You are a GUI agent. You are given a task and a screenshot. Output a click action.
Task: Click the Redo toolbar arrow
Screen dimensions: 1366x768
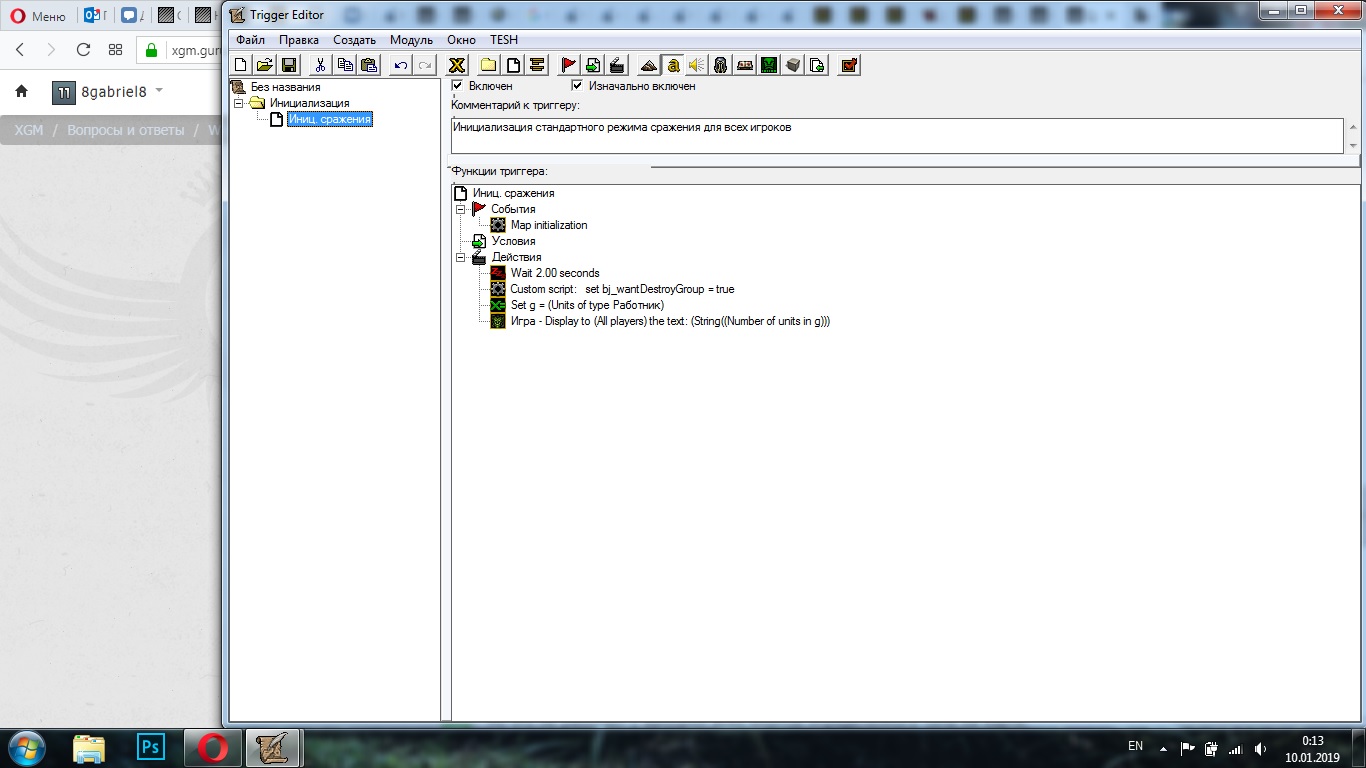[425, 65]
